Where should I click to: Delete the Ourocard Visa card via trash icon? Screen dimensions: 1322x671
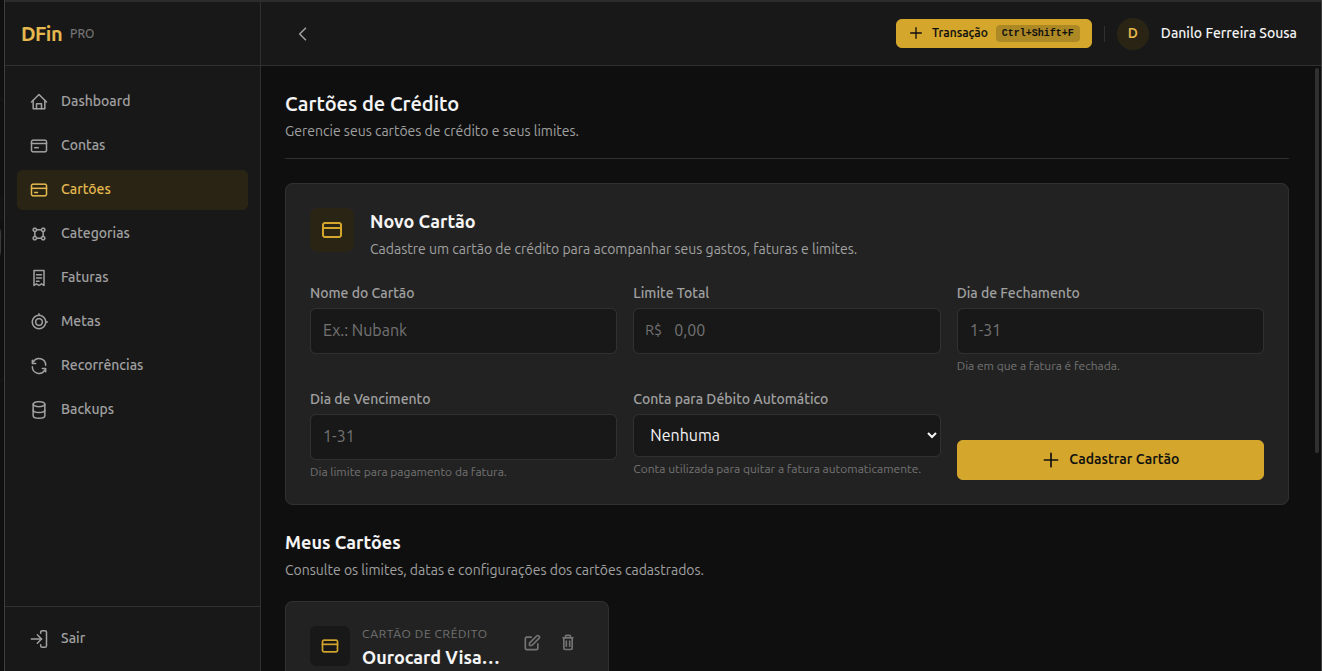(x=568, y=643)
